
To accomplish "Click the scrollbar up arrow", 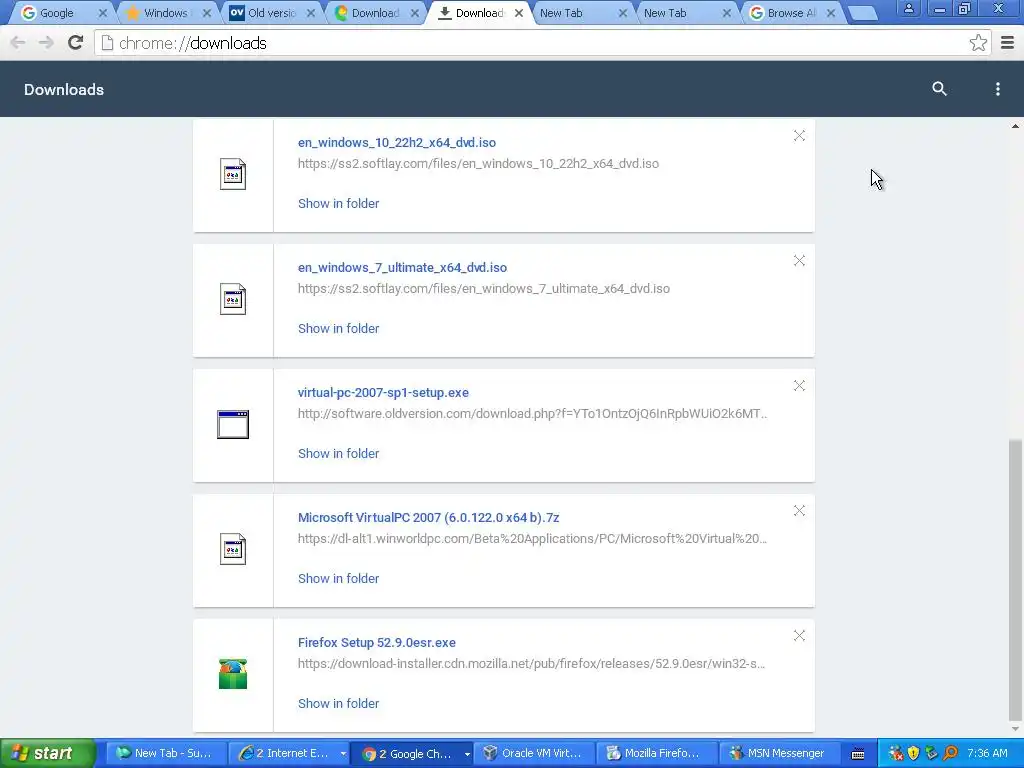I will 1015,126.
